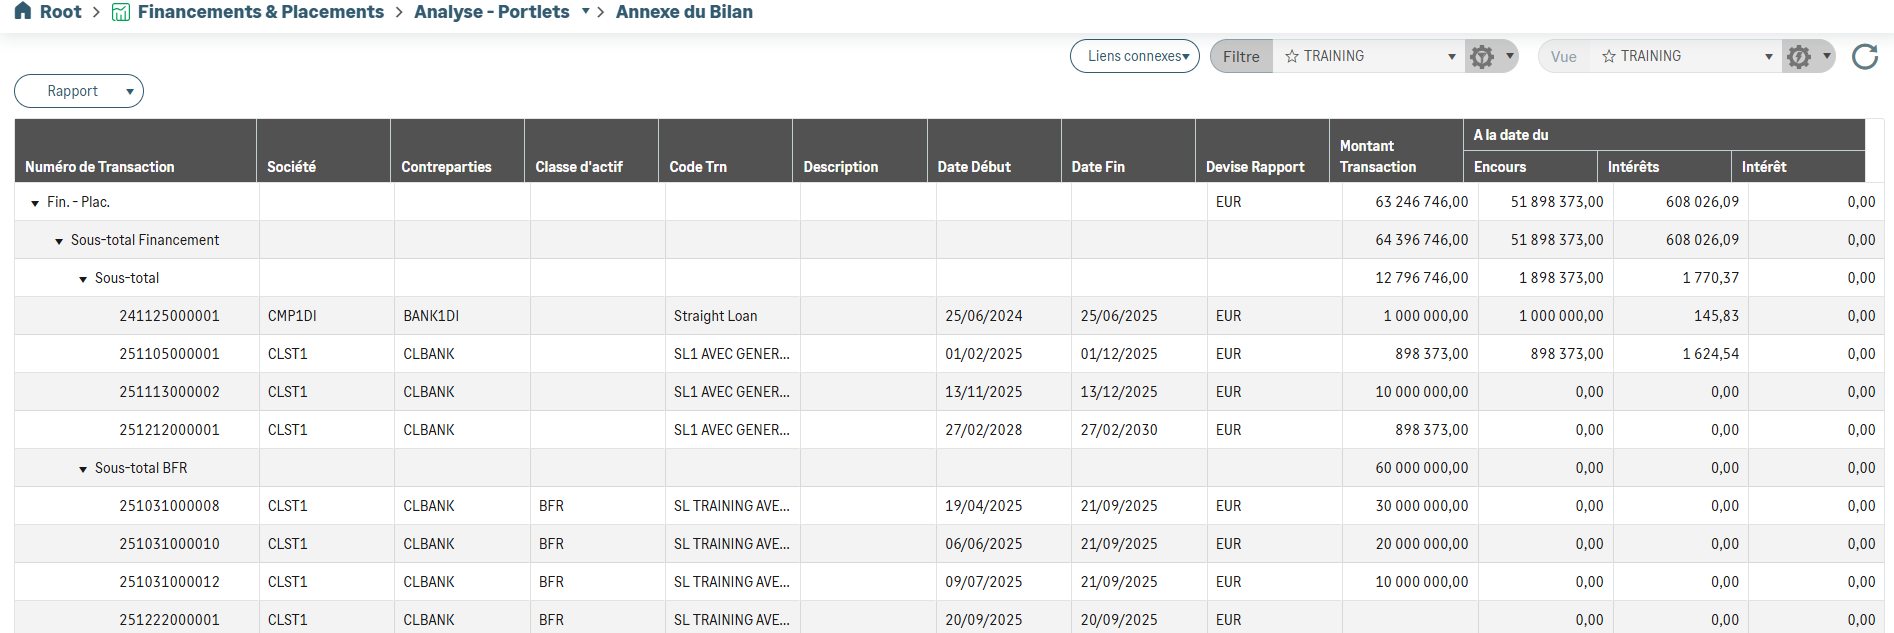Go to Financements & Placements breadcrumb
Screen dimensions: 1894x633
[260, 12]
